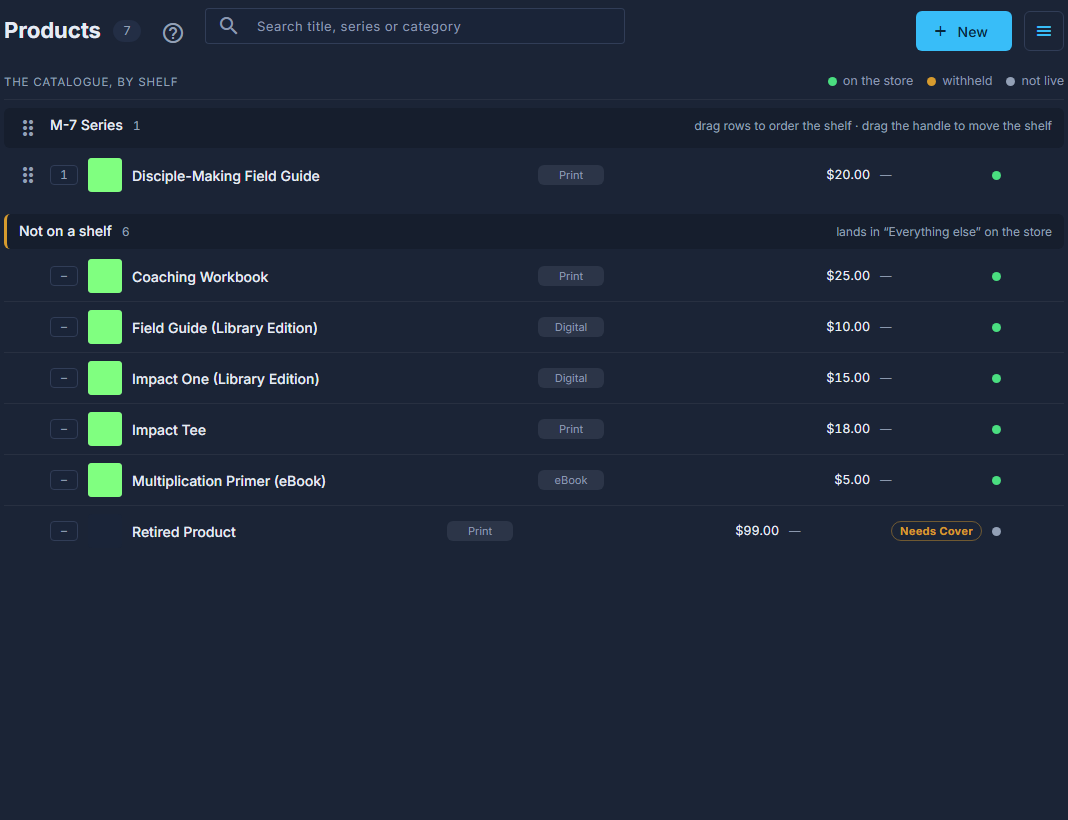Click the position dash box for Field Guide (Library Edition)
Image resolution: width=1068 pixels, height=820 pixels.
(x=64, y=327)
